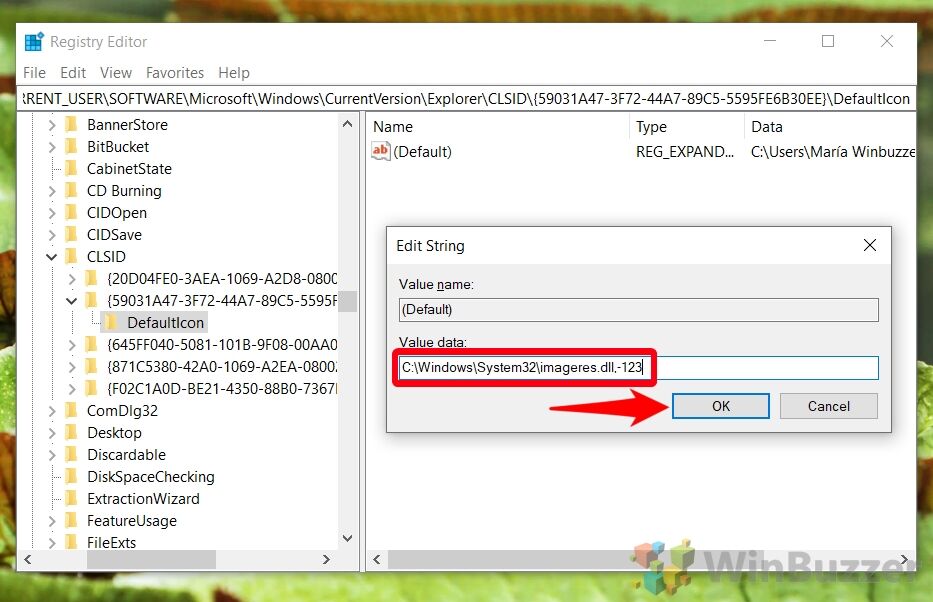This screenshot has width=933, height=602.
Task: Click tree pane horizontal scroll left arrow
Action: coord(27,559)
